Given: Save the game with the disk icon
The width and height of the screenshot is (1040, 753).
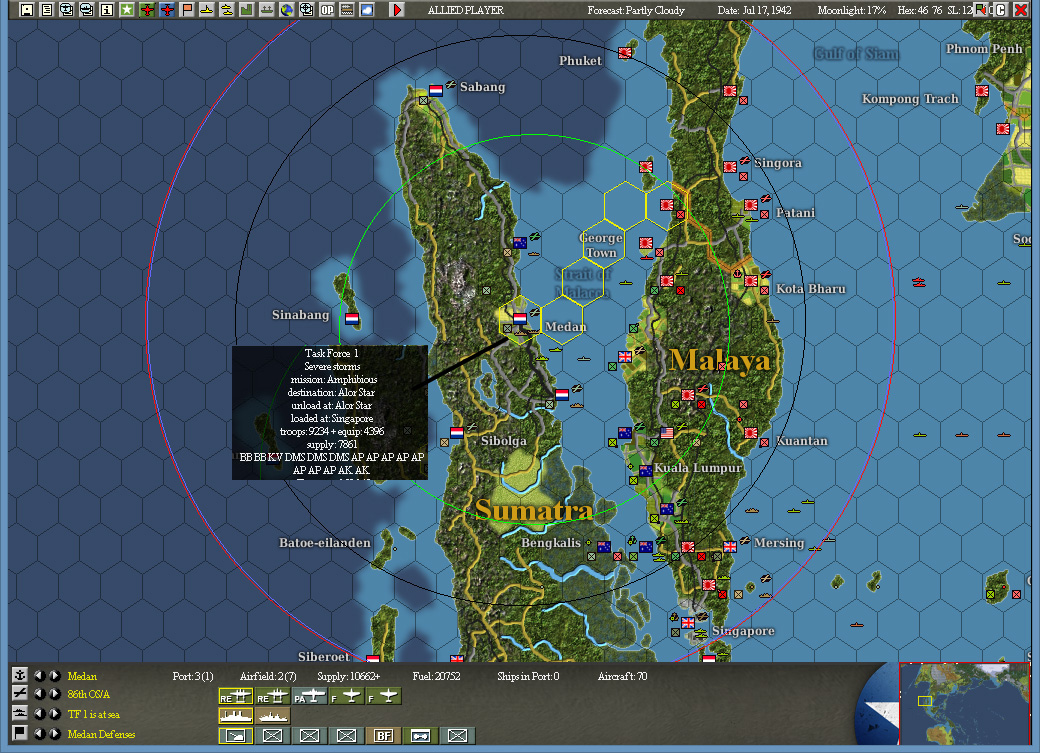Looking at the screenshot, I should [x=26, y=9].
